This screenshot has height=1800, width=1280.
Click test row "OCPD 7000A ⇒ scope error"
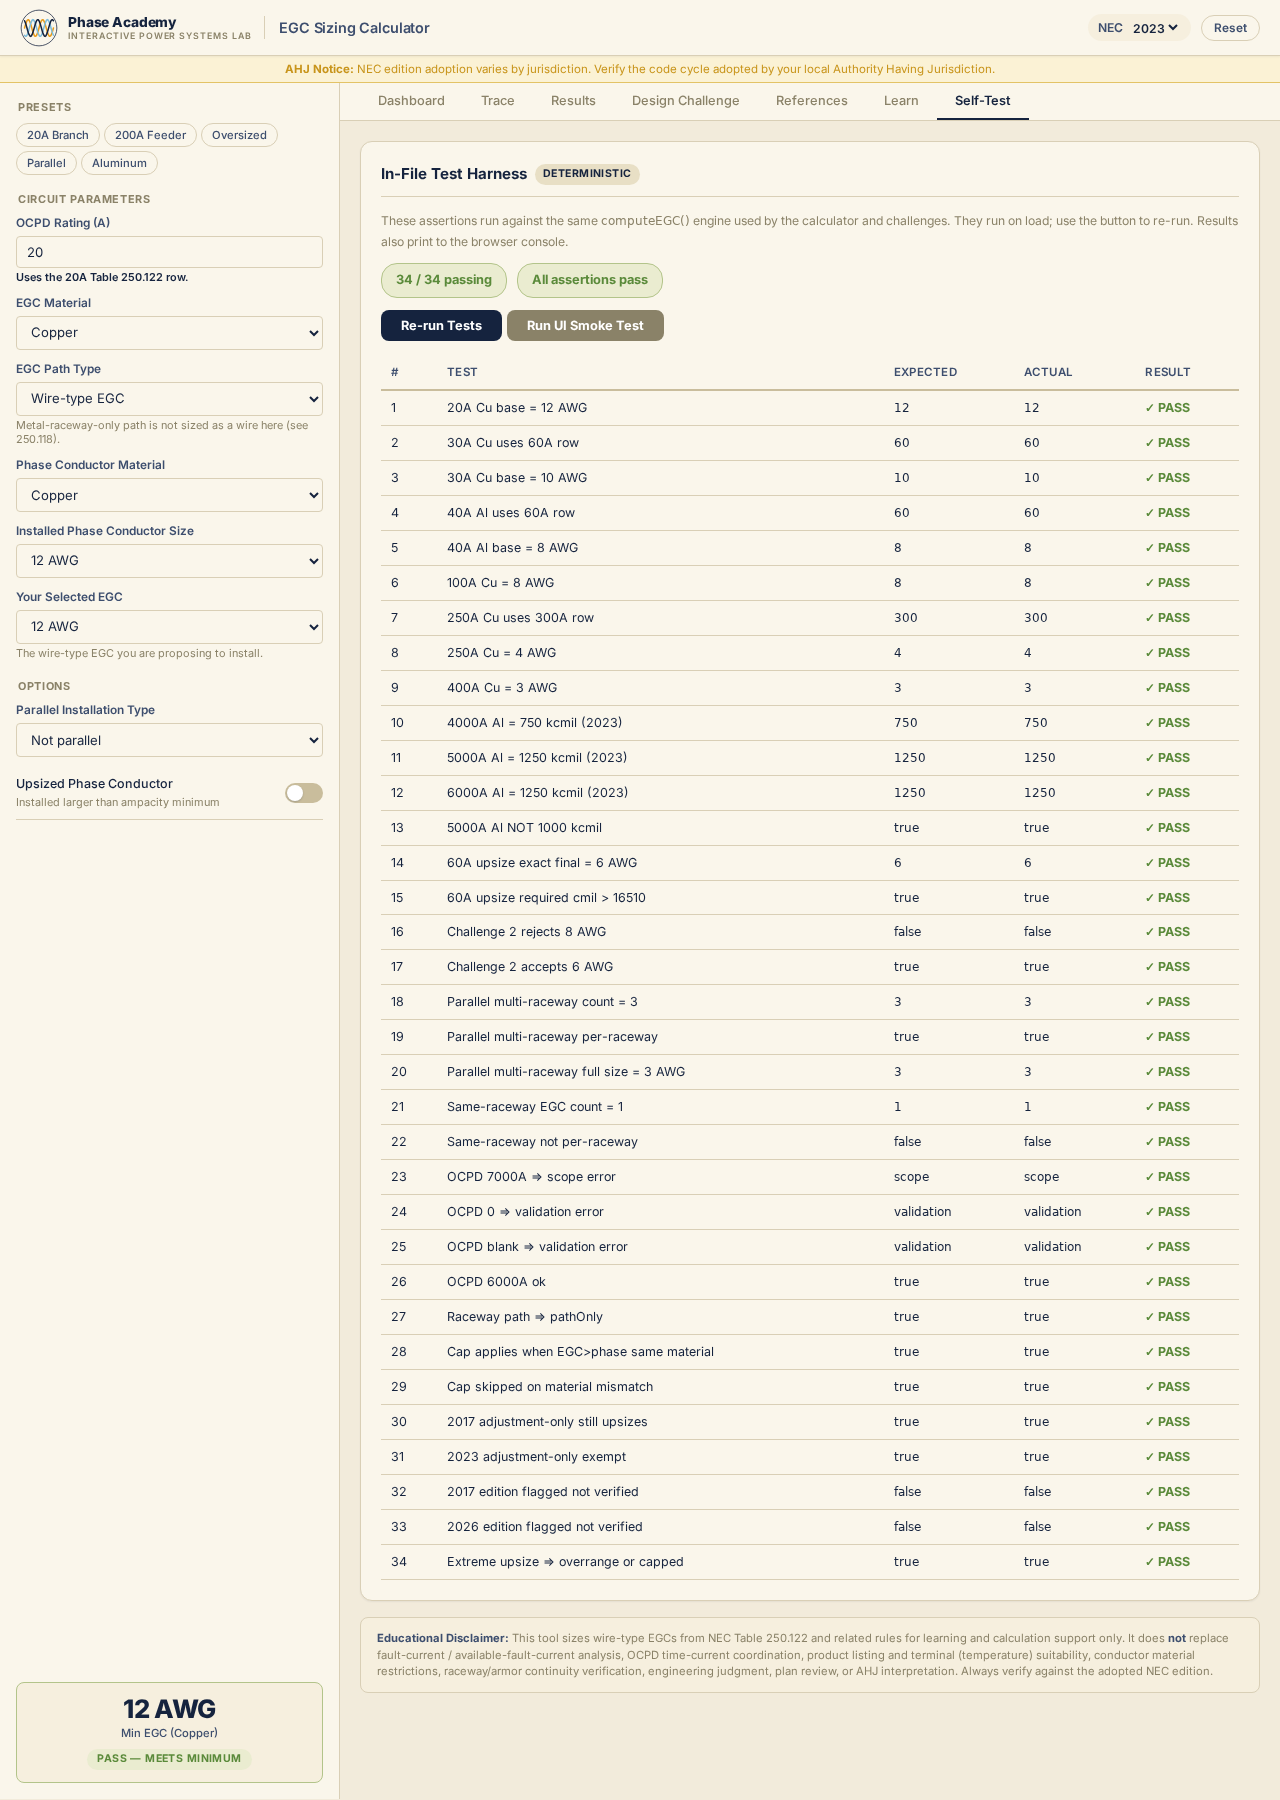click(810, 1177)
